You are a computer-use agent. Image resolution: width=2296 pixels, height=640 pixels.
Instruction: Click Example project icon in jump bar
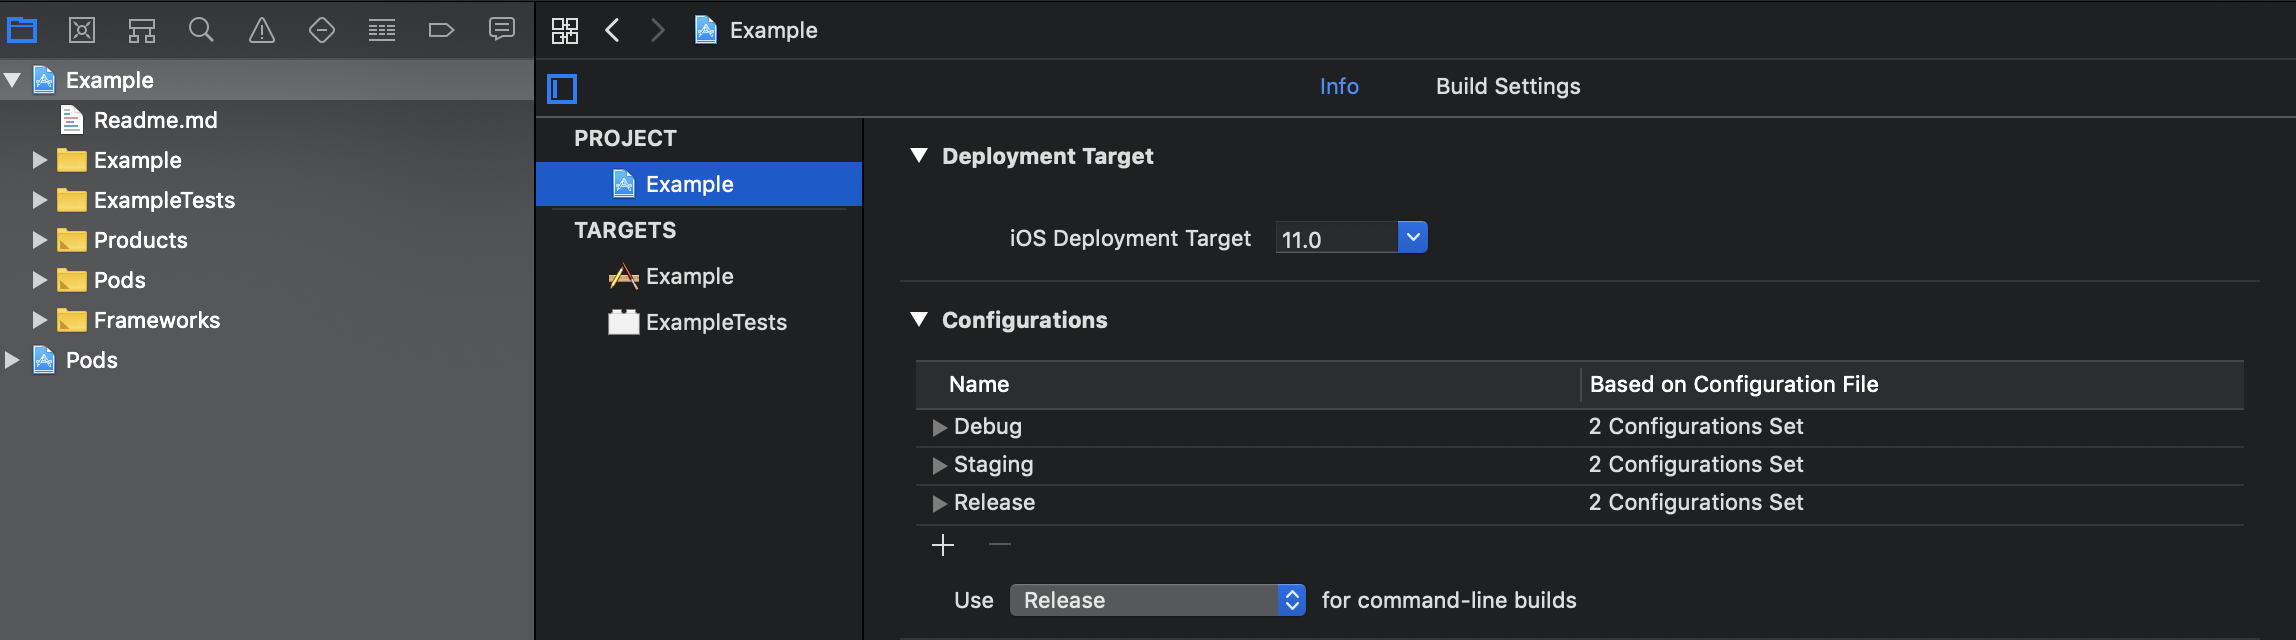click(x=706, y=30)
